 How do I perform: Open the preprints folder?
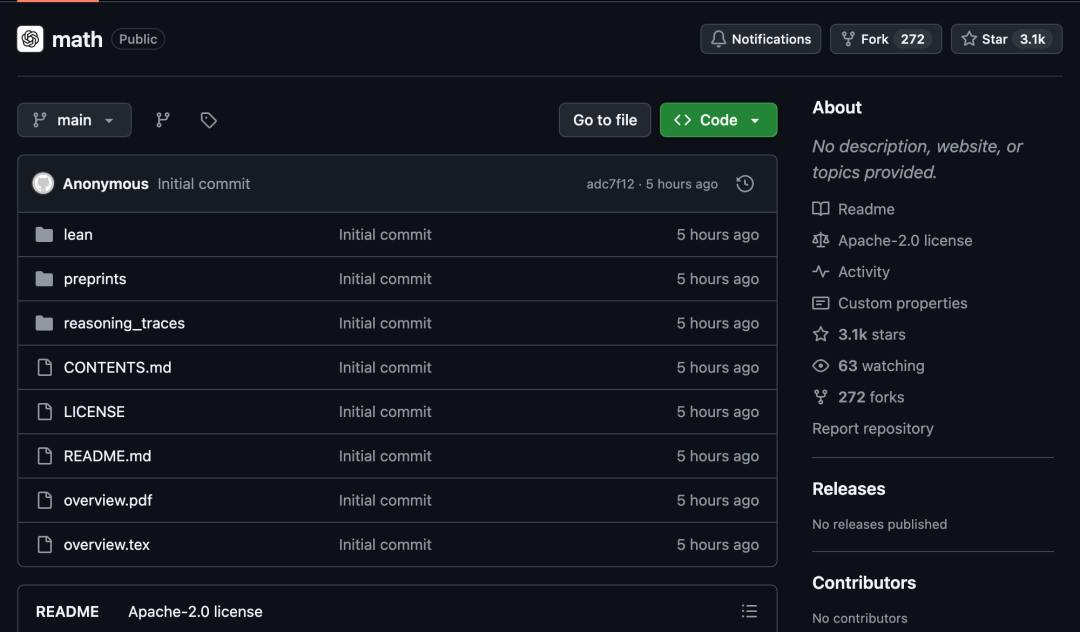95,279
